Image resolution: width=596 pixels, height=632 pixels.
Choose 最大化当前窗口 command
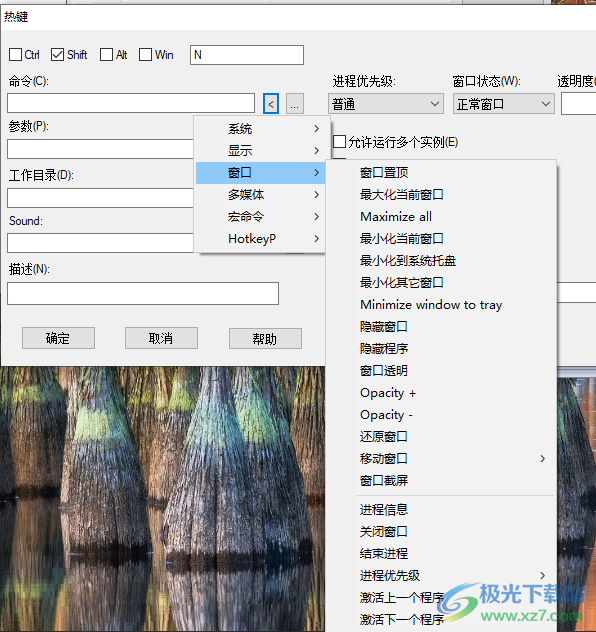pos(441,195)
